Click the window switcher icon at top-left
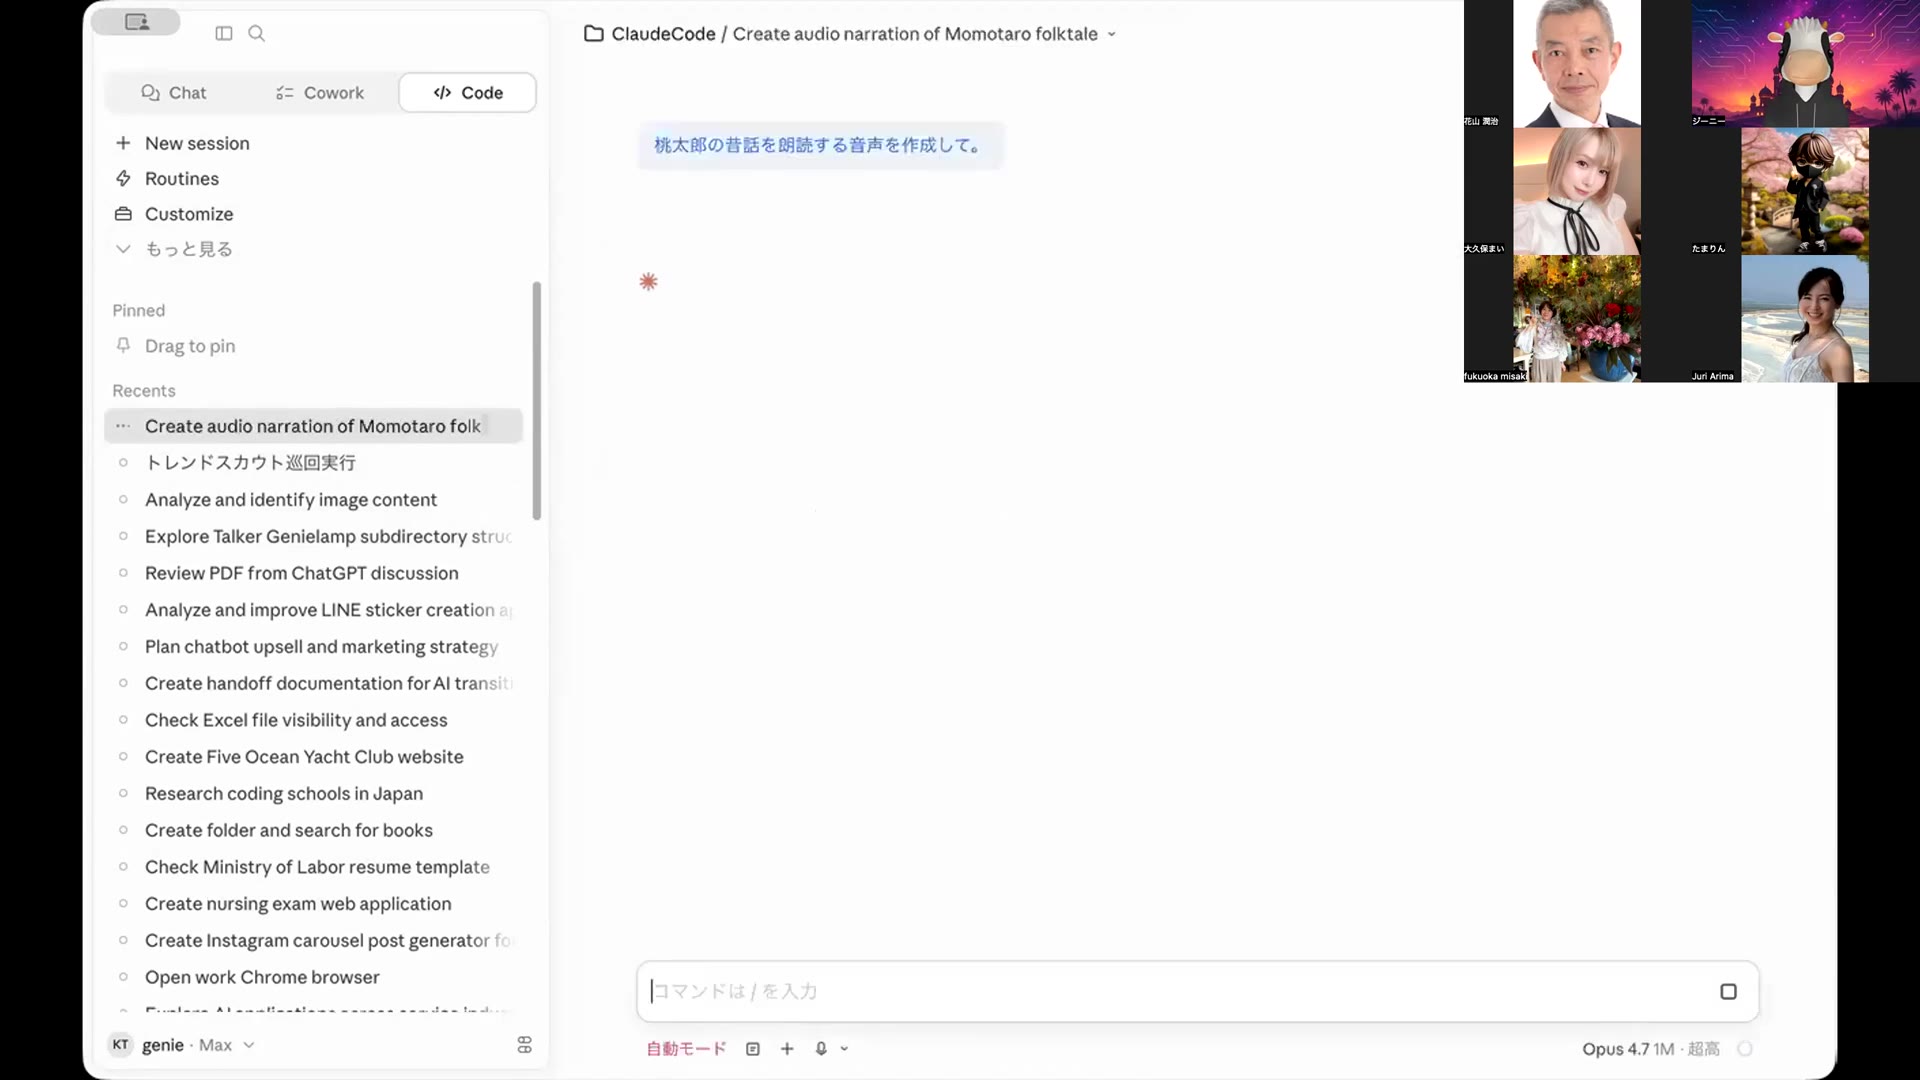Screen dimensions: 1920x1080 [136, 21]
